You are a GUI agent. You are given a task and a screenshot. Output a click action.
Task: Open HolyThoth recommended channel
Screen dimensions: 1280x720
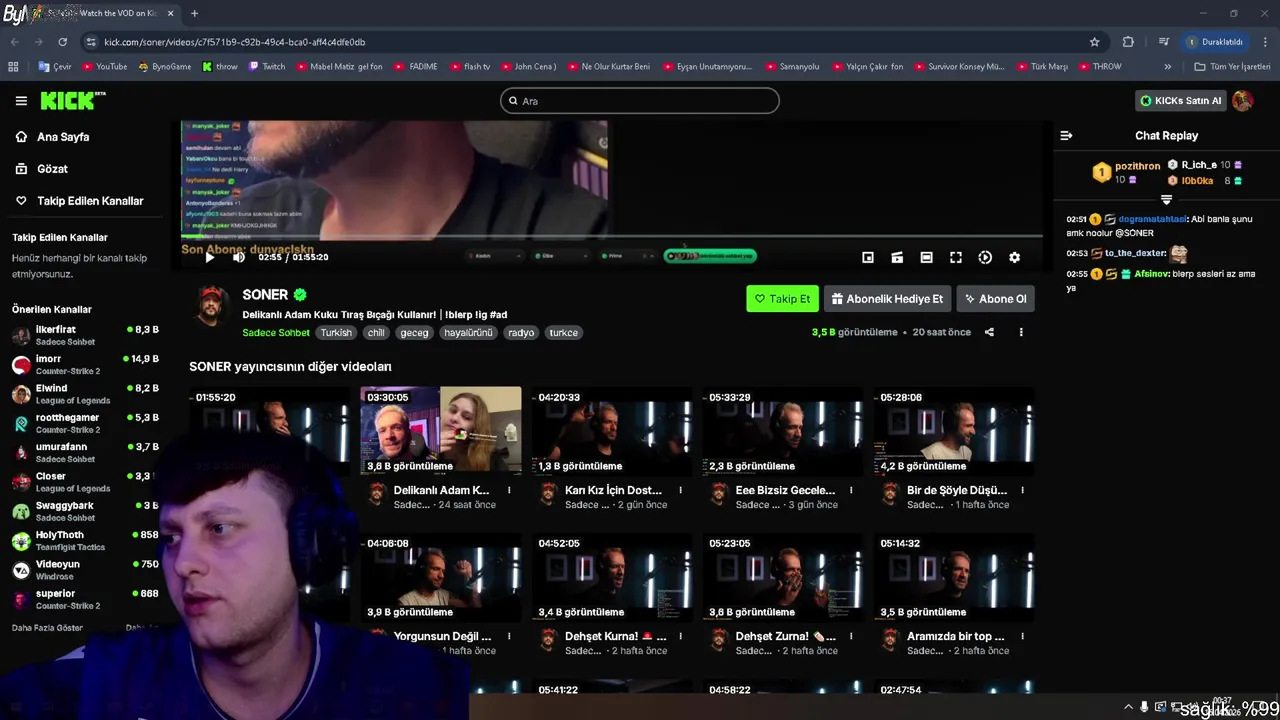coord(86,540)
